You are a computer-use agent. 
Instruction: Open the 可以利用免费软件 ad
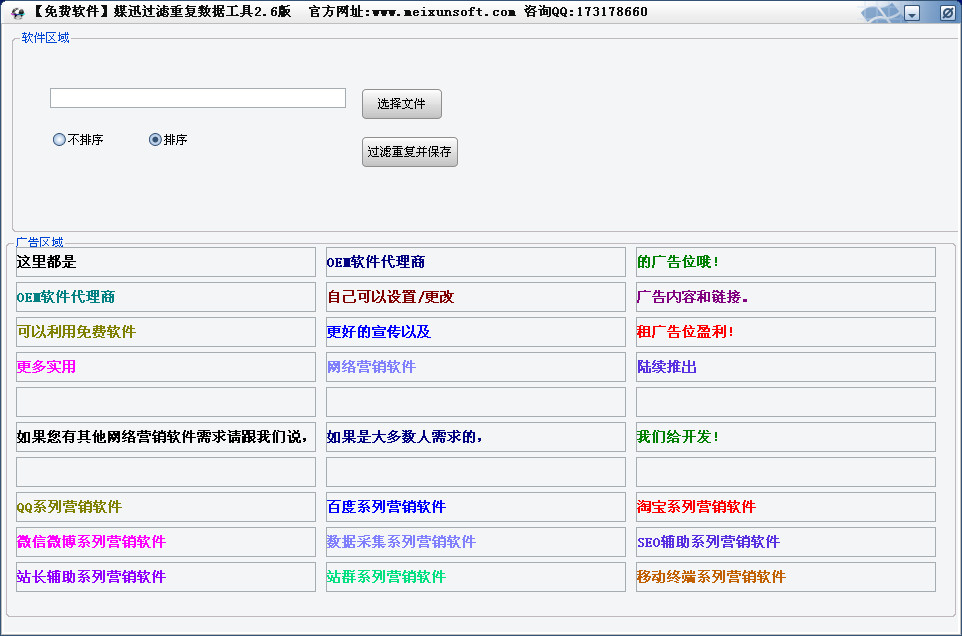point(166,332)
